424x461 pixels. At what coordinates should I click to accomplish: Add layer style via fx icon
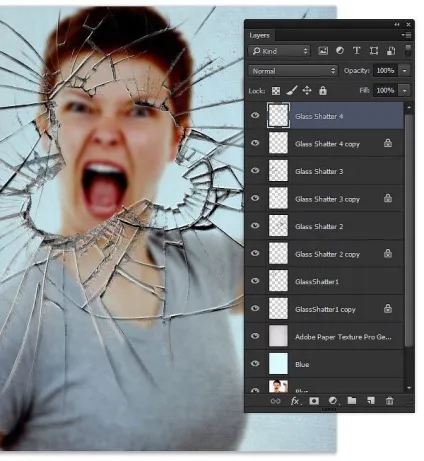click(x=295, y=401)
